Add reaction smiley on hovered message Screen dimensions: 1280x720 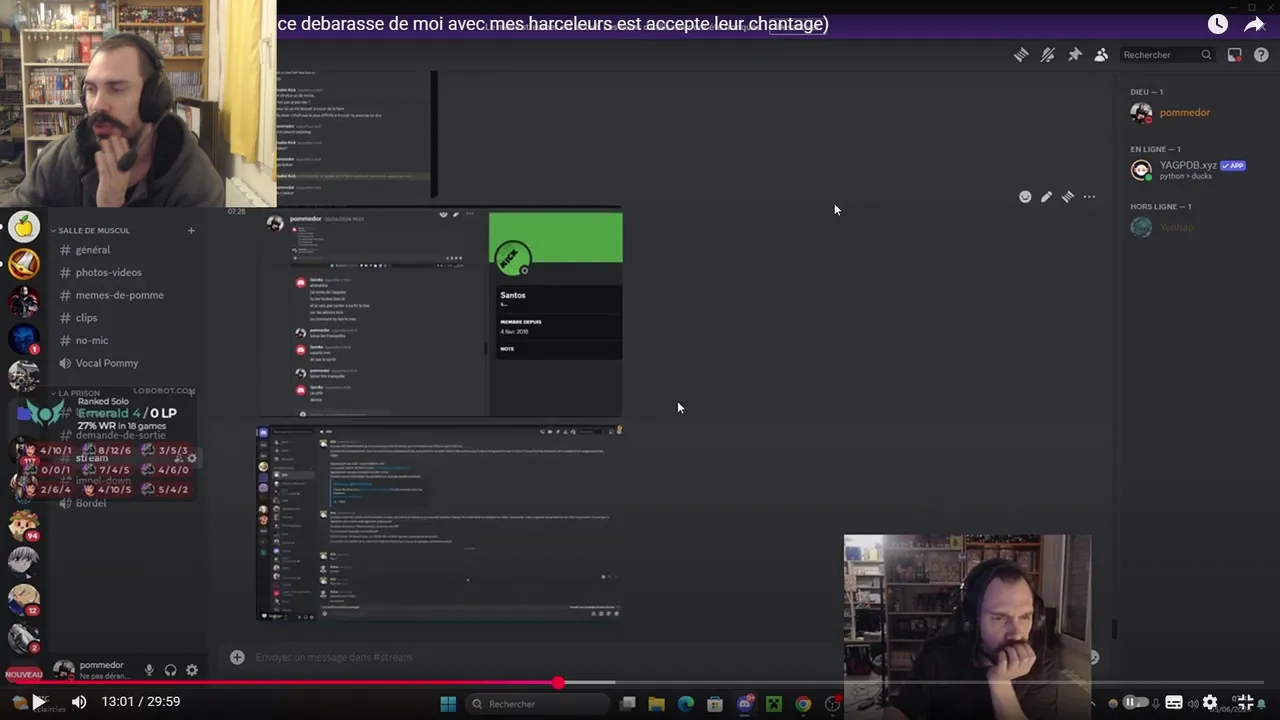[x=1025, y=197]
